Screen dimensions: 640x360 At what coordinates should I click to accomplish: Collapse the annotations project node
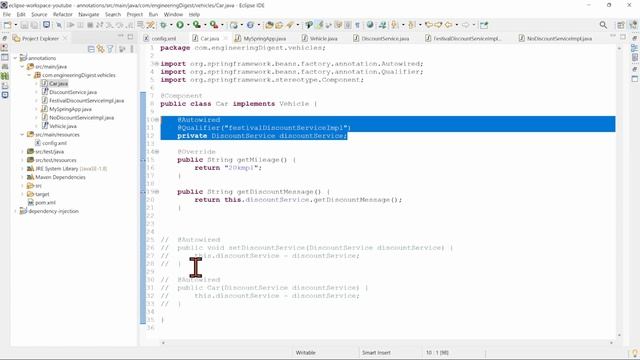click(x=16, y=58)
